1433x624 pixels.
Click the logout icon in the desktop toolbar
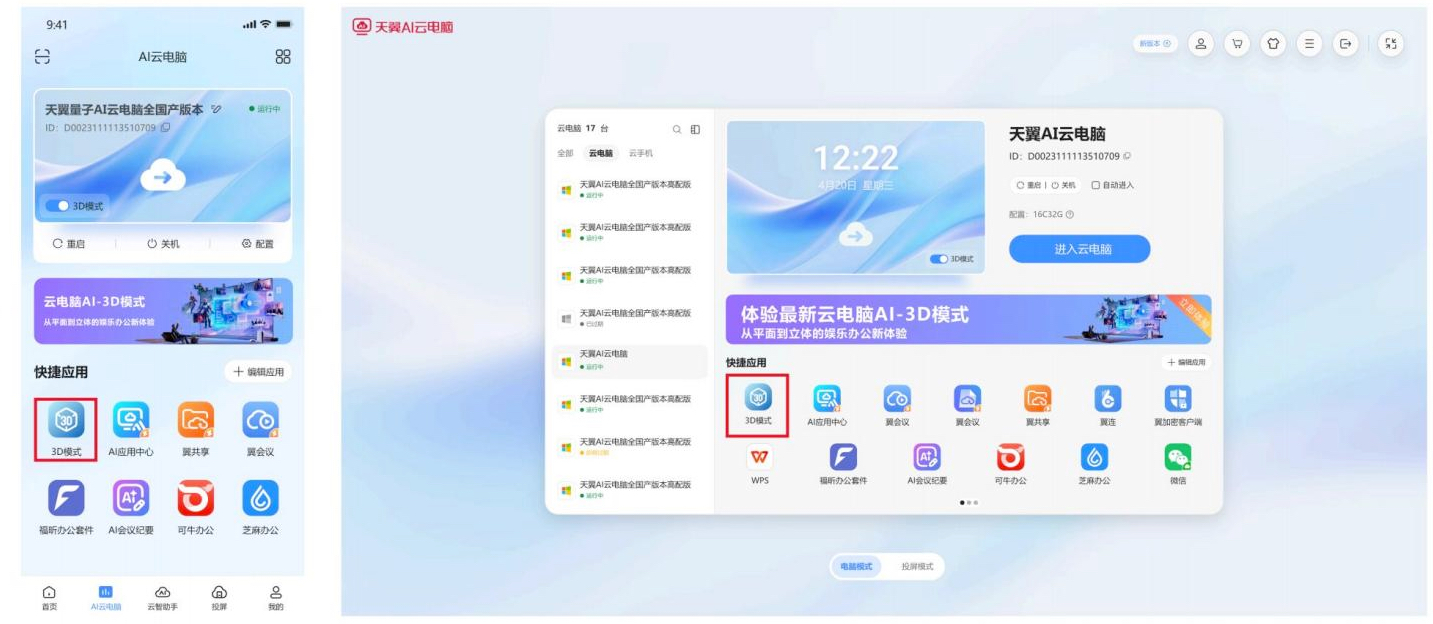[1346, 44]
